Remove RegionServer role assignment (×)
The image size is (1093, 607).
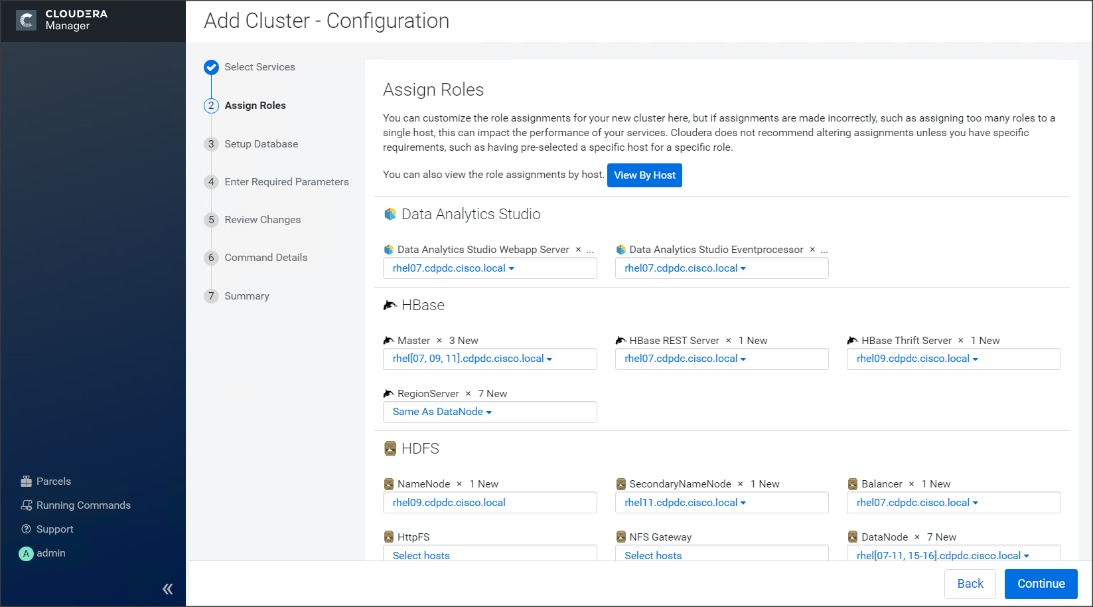[468, 394]
